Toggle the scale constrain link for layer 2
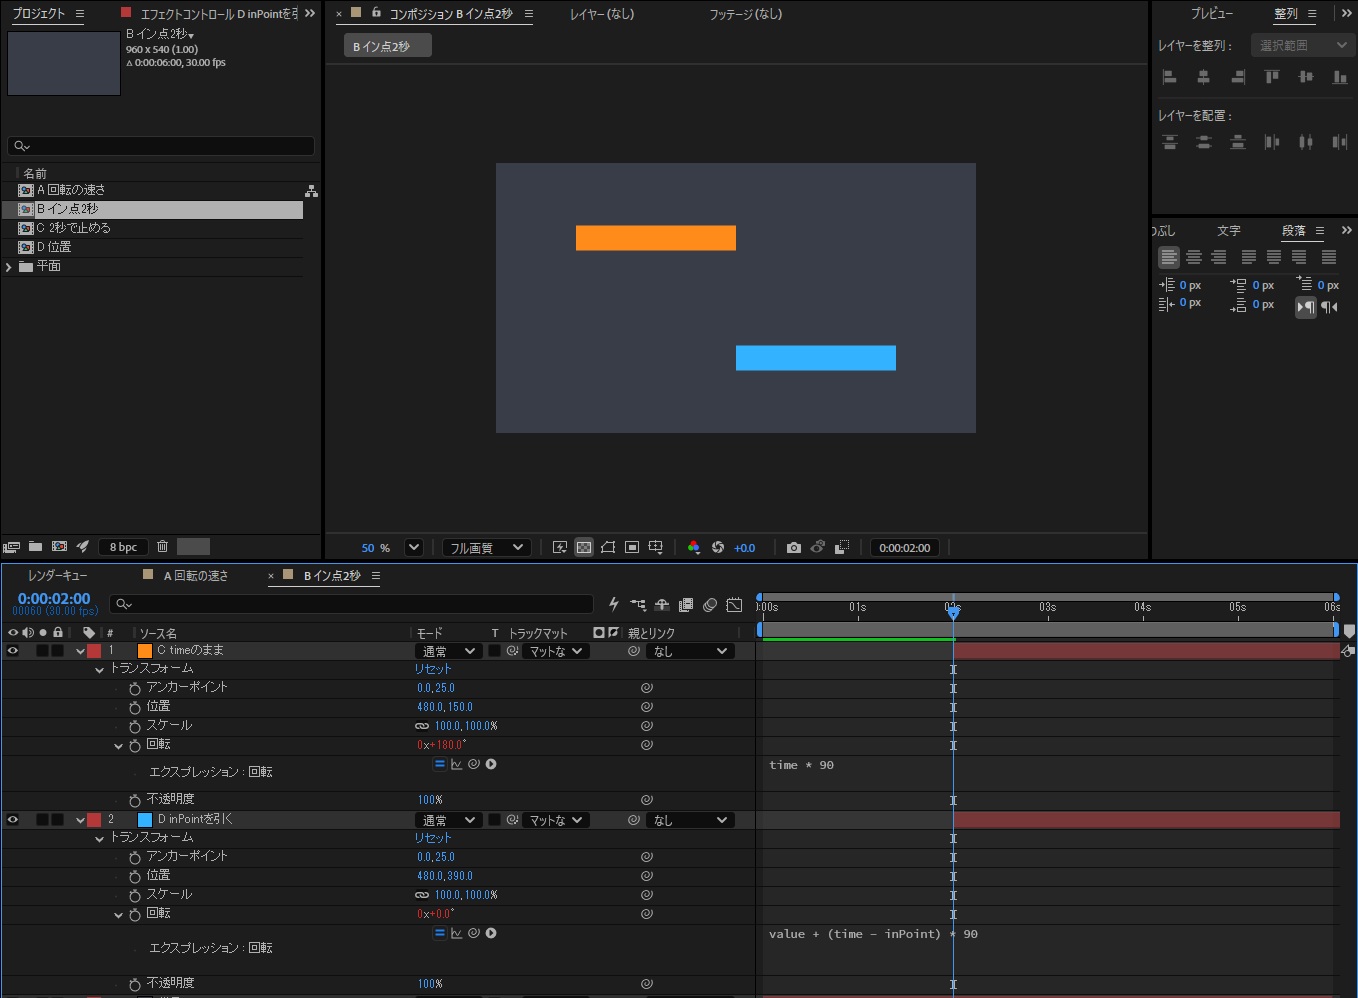The height and width of the screenshot is (998, 1358). [x=422, y=895]
